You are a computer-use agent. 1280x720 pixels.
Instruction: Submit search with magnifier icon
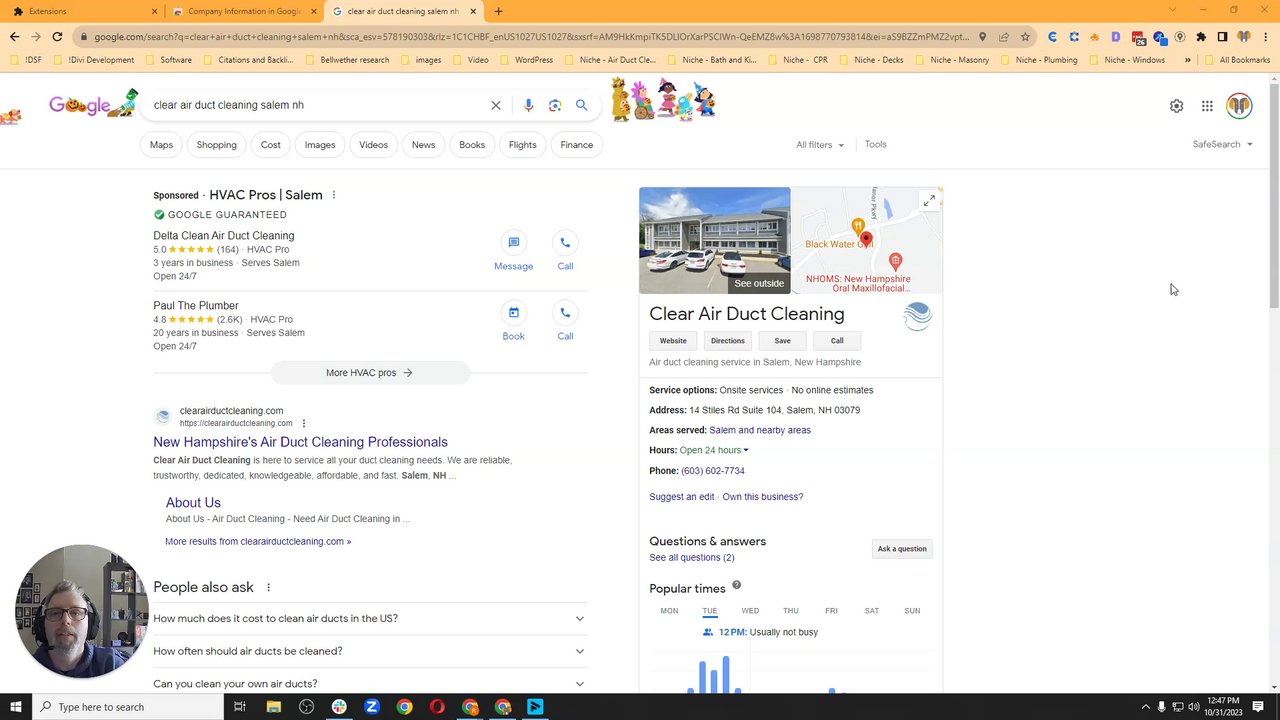coord(581,105)
